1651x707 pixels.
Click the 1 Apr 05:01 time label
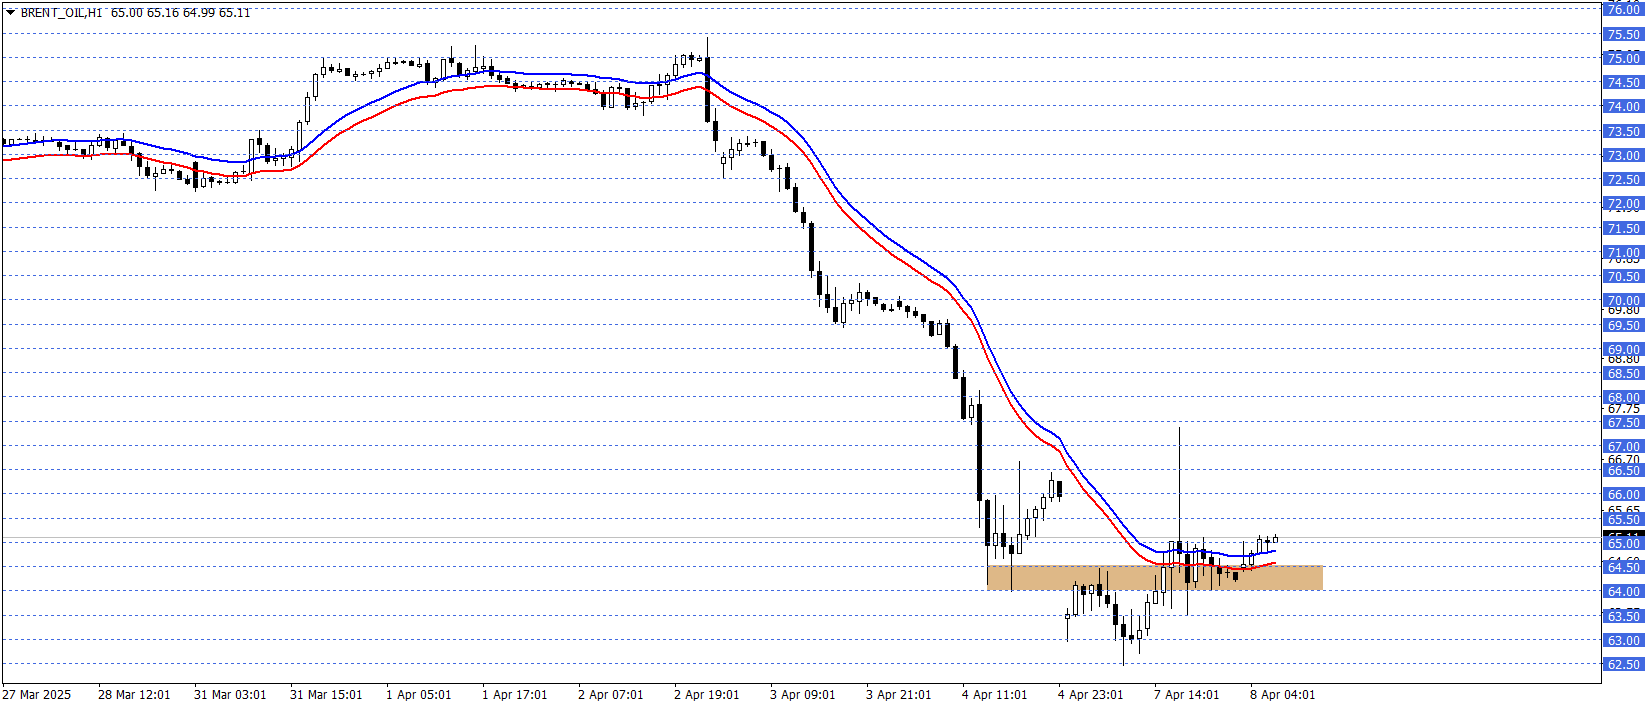419,695
